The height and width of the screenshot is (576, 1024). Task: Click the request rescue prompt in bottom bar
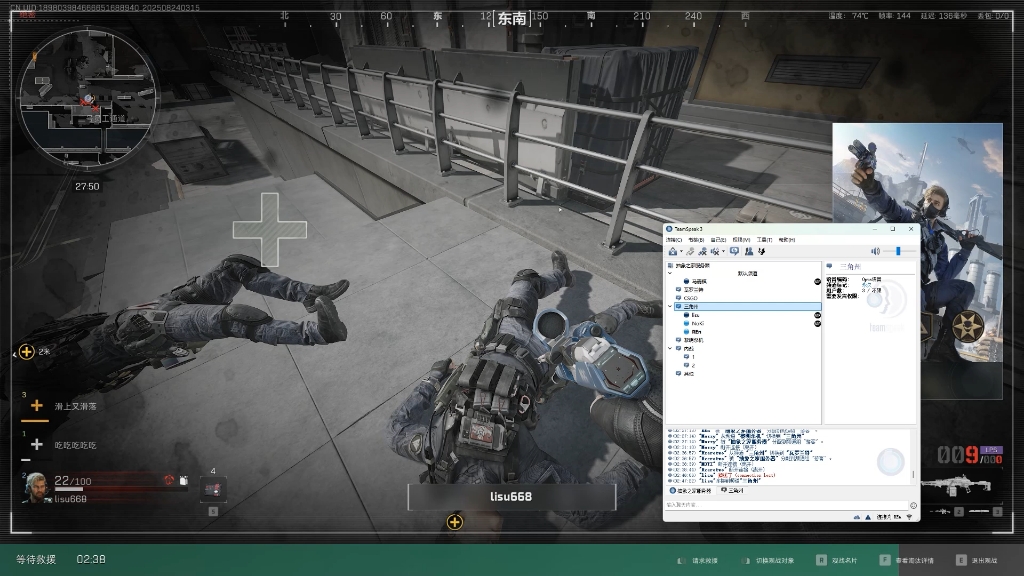pos(697,560)
